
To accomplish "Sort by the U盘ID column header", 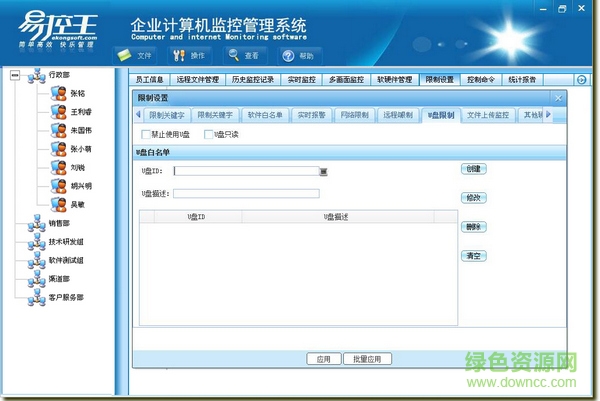I will [x=197, y=217].
